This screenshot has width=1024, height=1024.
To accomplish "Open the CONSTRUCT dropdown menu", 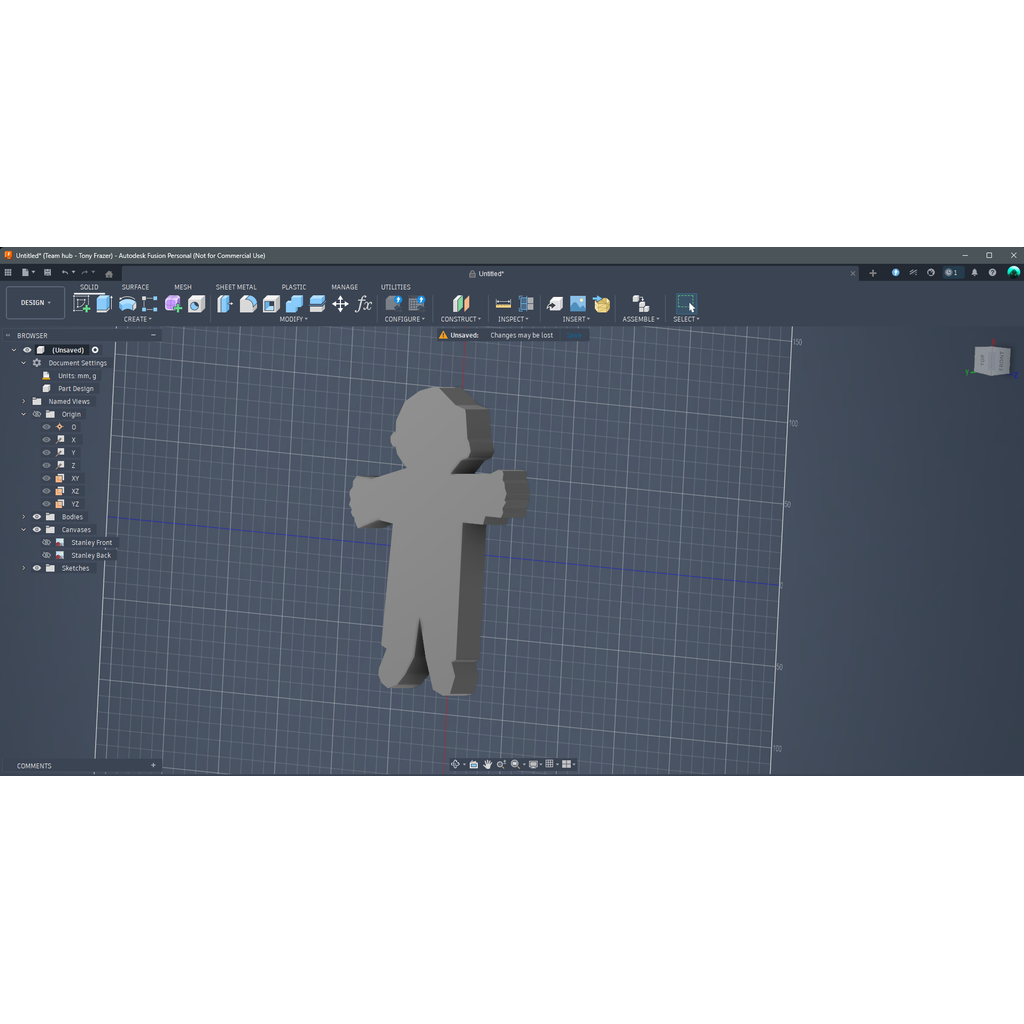I will tap(460, 319).
